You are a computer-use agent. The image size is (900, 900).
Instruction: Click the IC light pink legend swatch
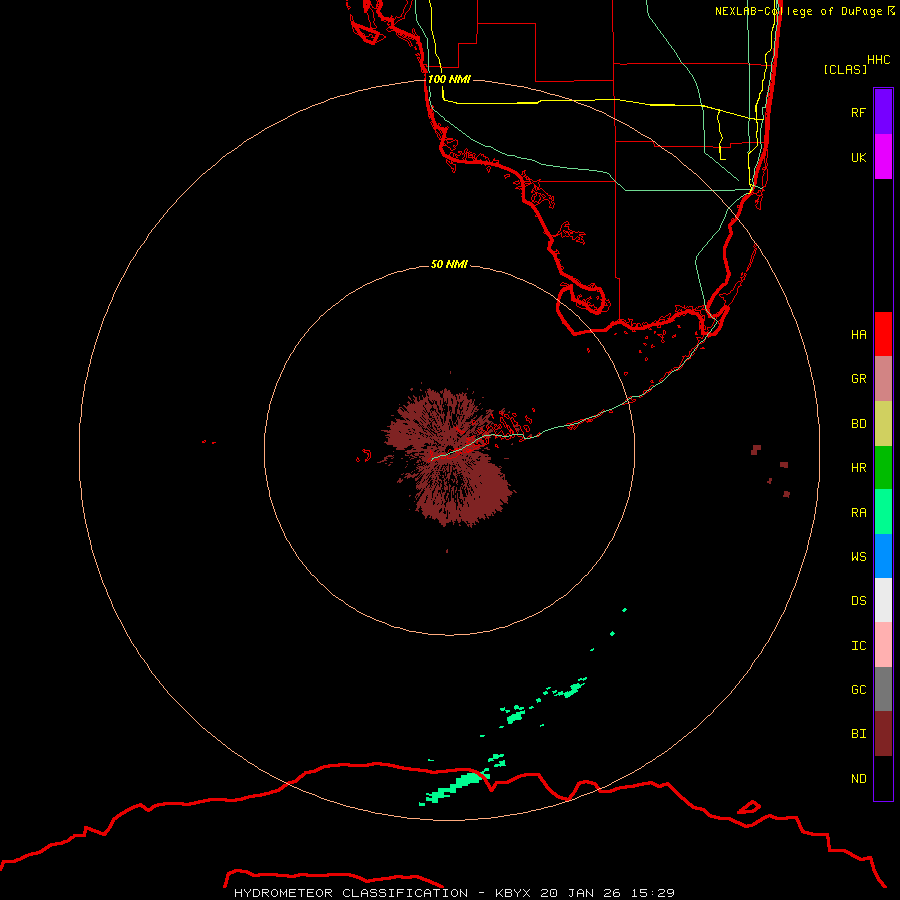point(883,645)
